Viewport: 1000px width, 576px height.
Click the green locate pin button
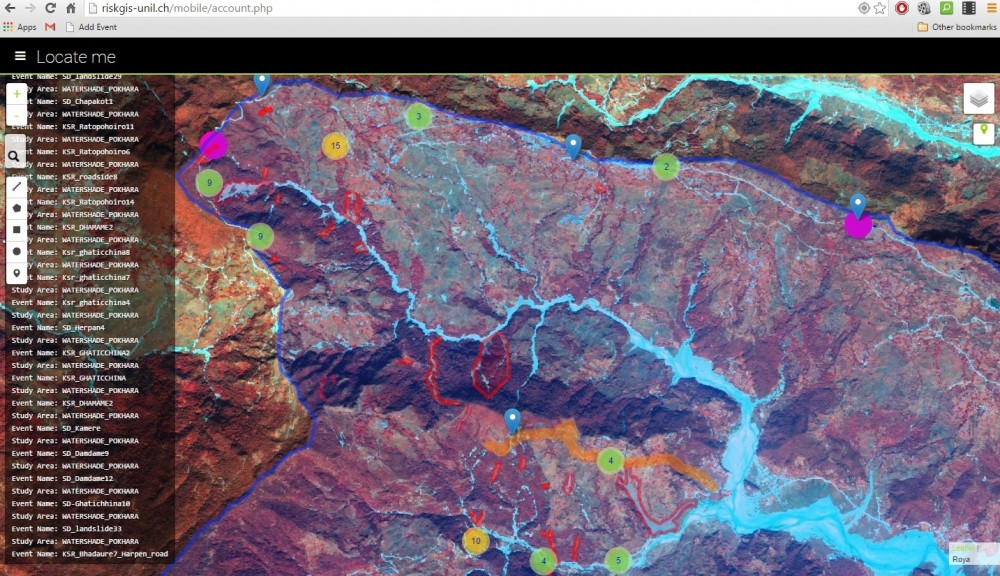tap(983, 132)
